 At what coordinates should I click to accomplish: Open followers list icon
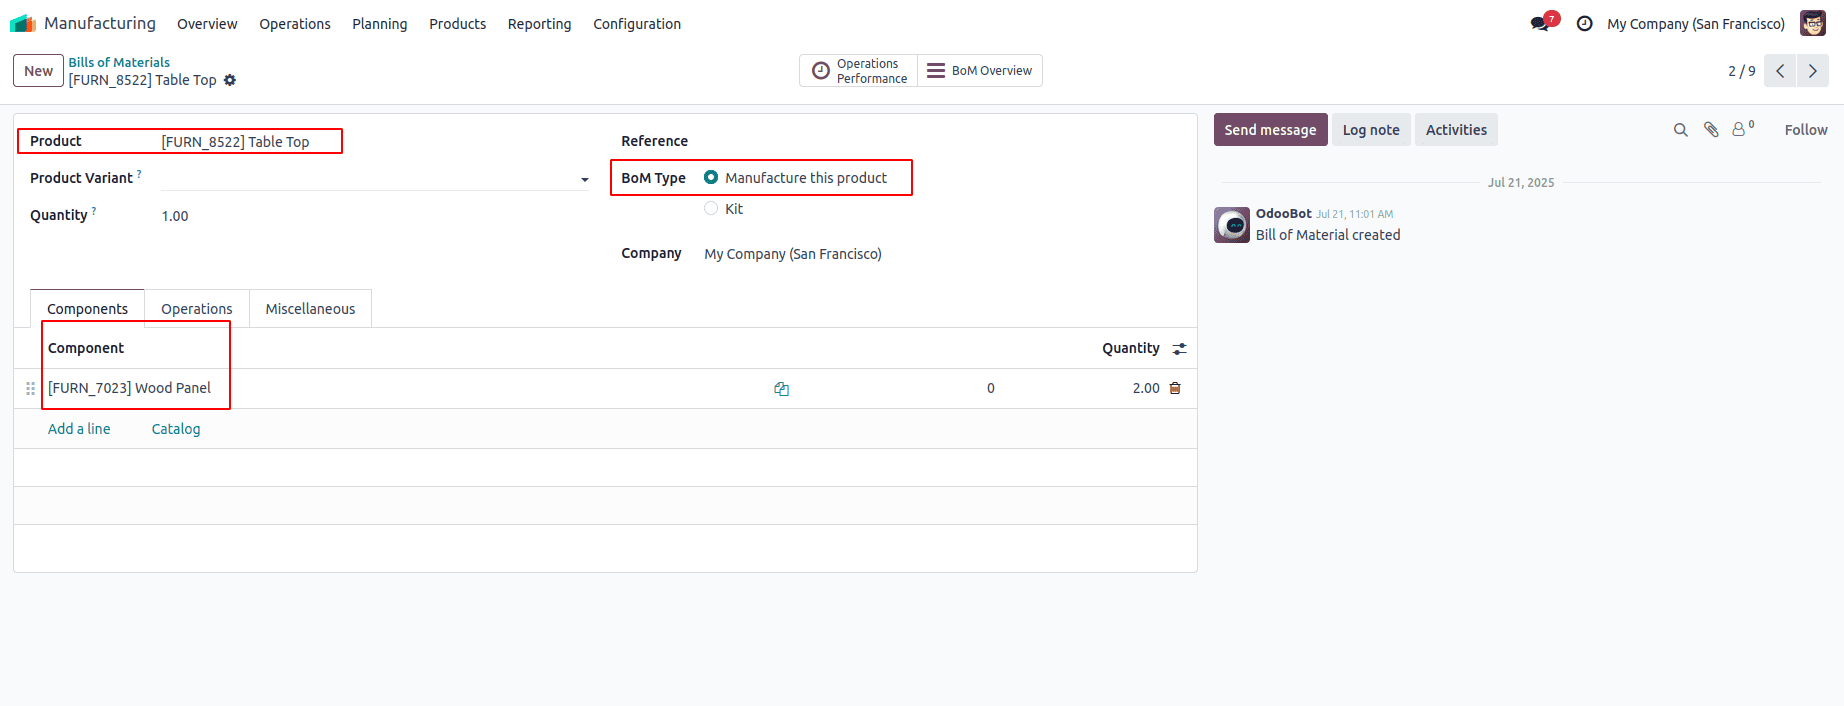(x=1743, y=129)
